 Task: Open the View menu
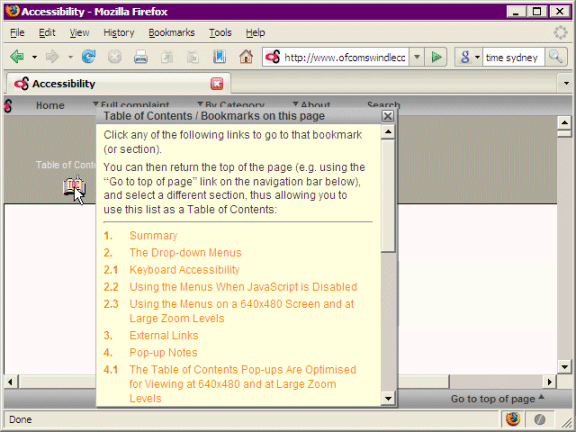[79, 33]
